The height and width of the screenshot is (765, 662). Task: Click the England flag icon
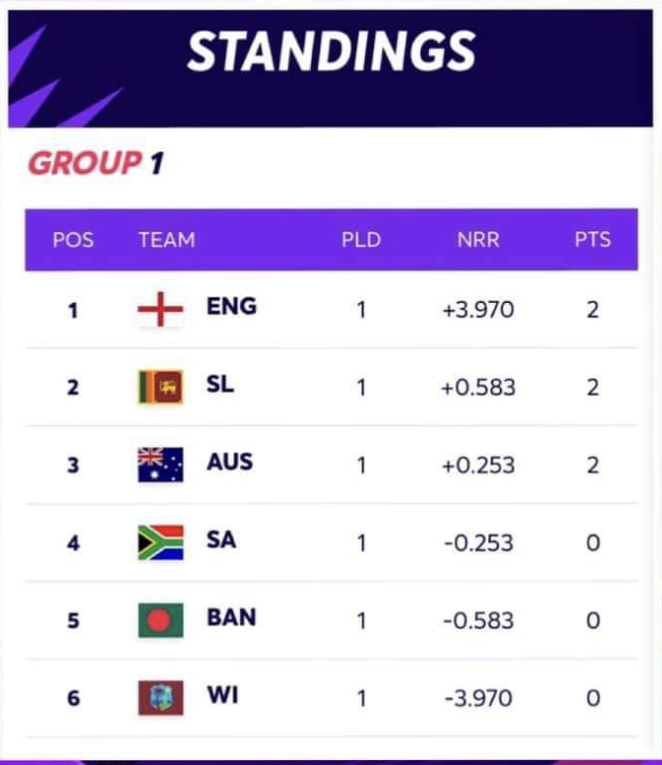[x=160, y=309]
